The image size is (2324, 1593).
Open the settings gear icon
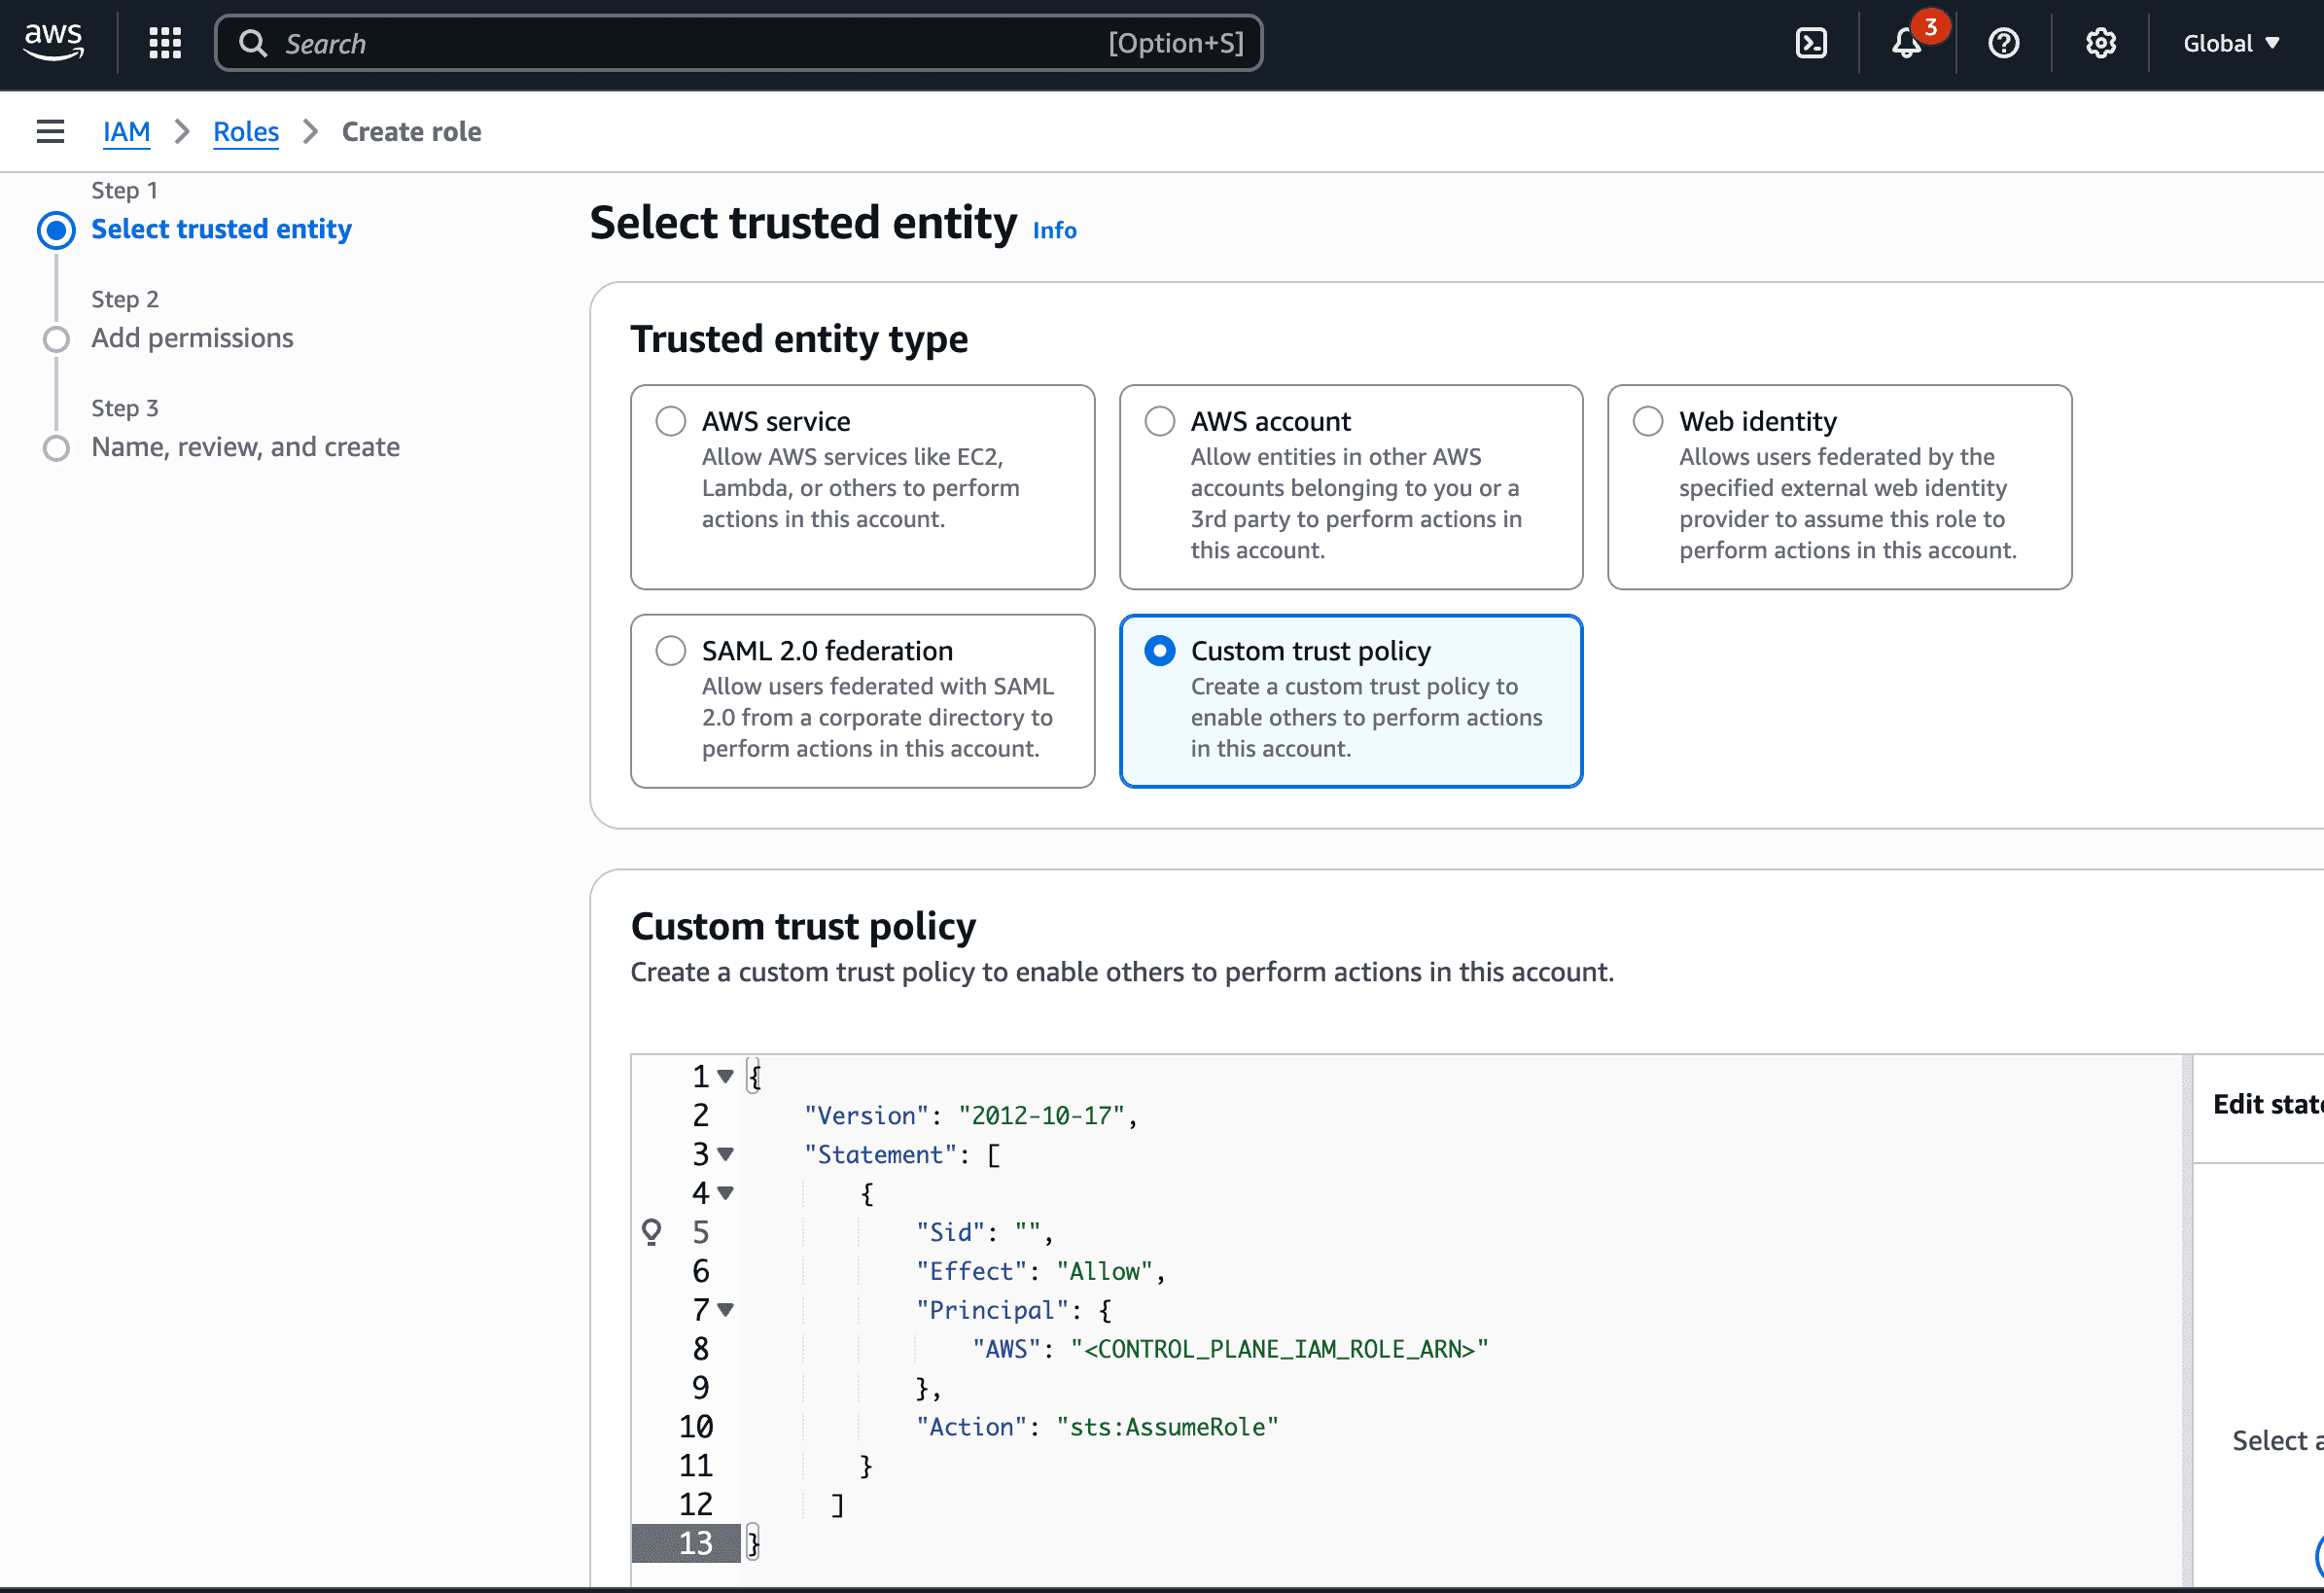[2101, 43]
